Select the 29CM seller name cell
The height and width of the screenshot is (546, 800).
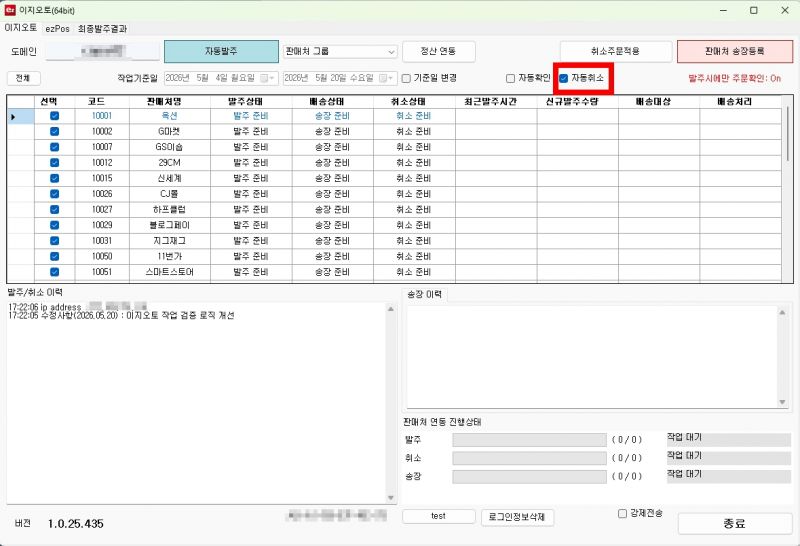pos(169,163)
